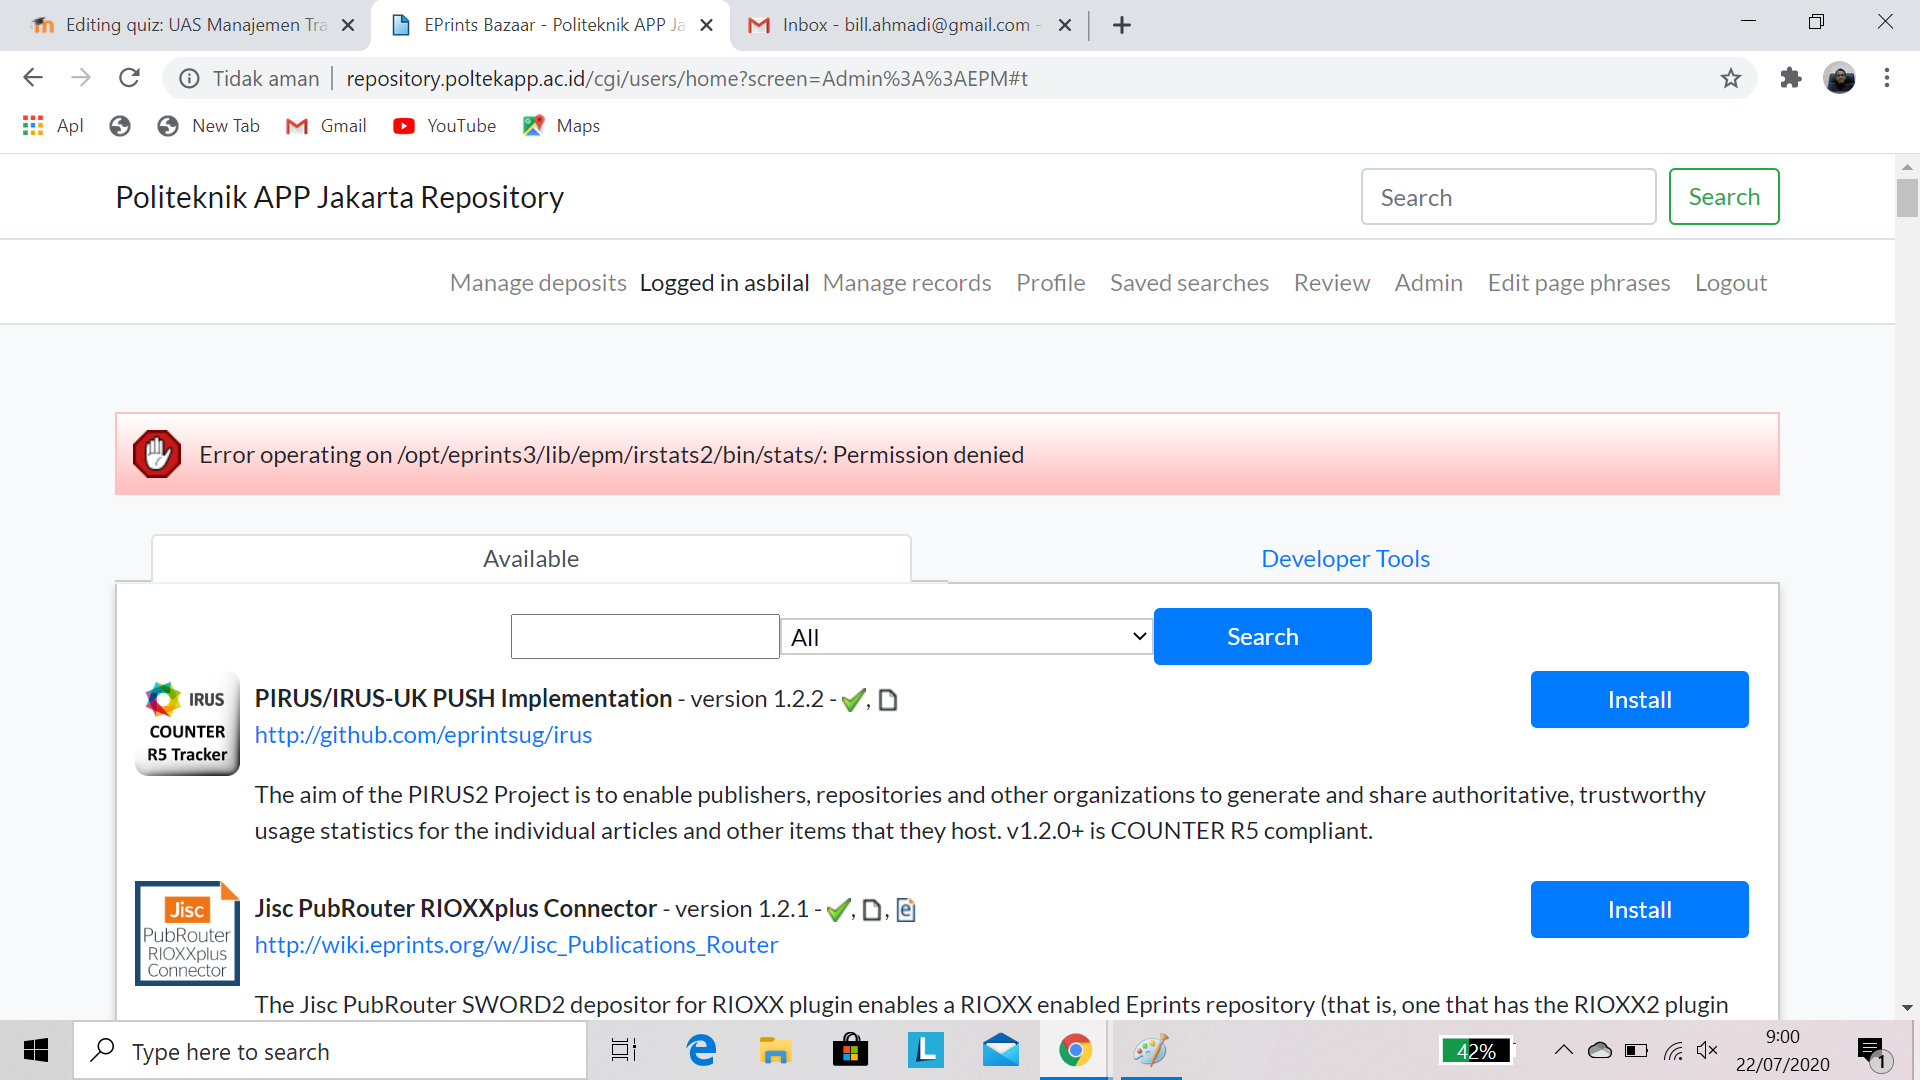Click the IRUS COUNTER R5 Tracker logo
The height and width of the screenshot is (1080, 1920).
tap(187, 724)
